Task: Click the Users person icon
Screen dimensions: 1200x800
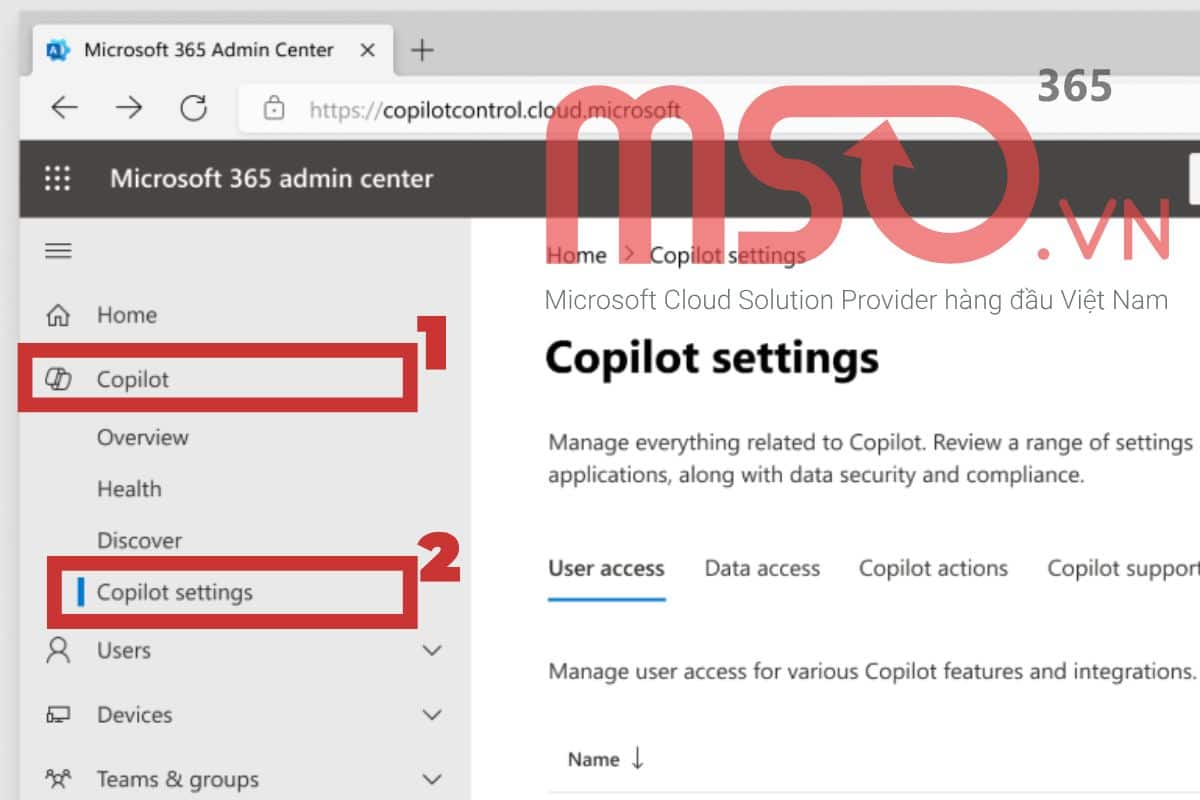Action: tap(59, 651)
